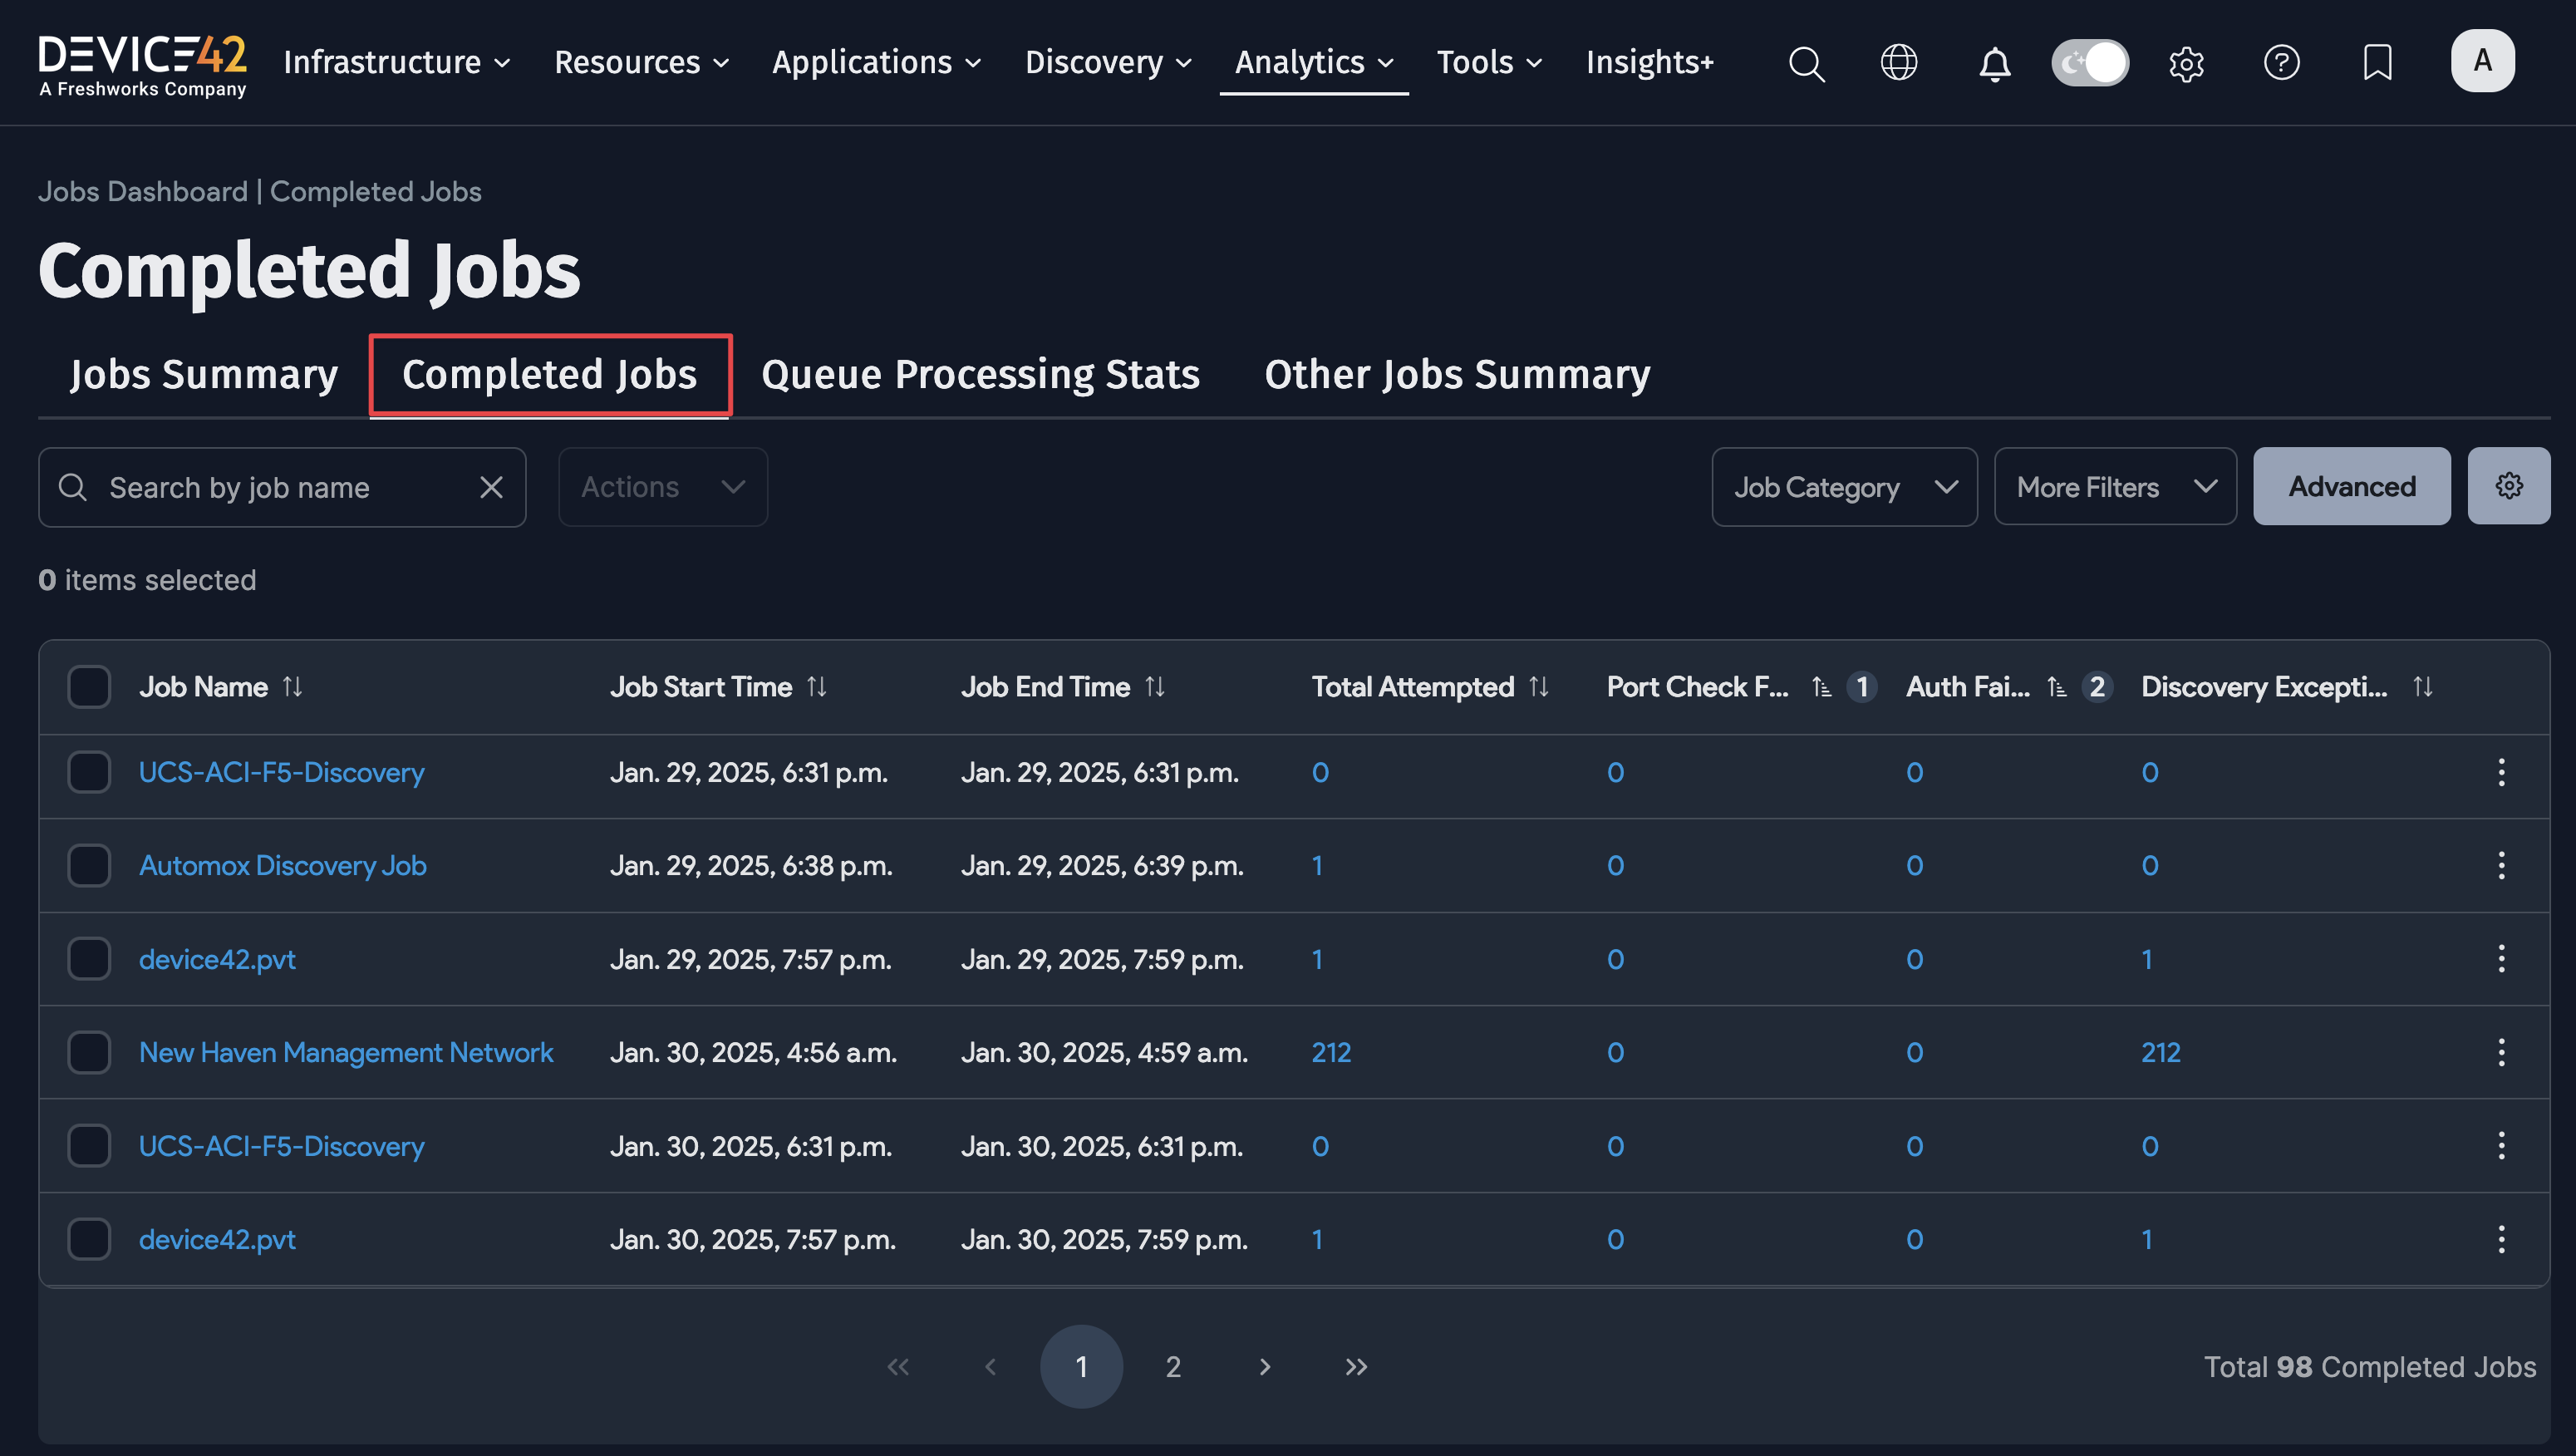
Task: Sort by Job Name column arrows
Action: 292,687
